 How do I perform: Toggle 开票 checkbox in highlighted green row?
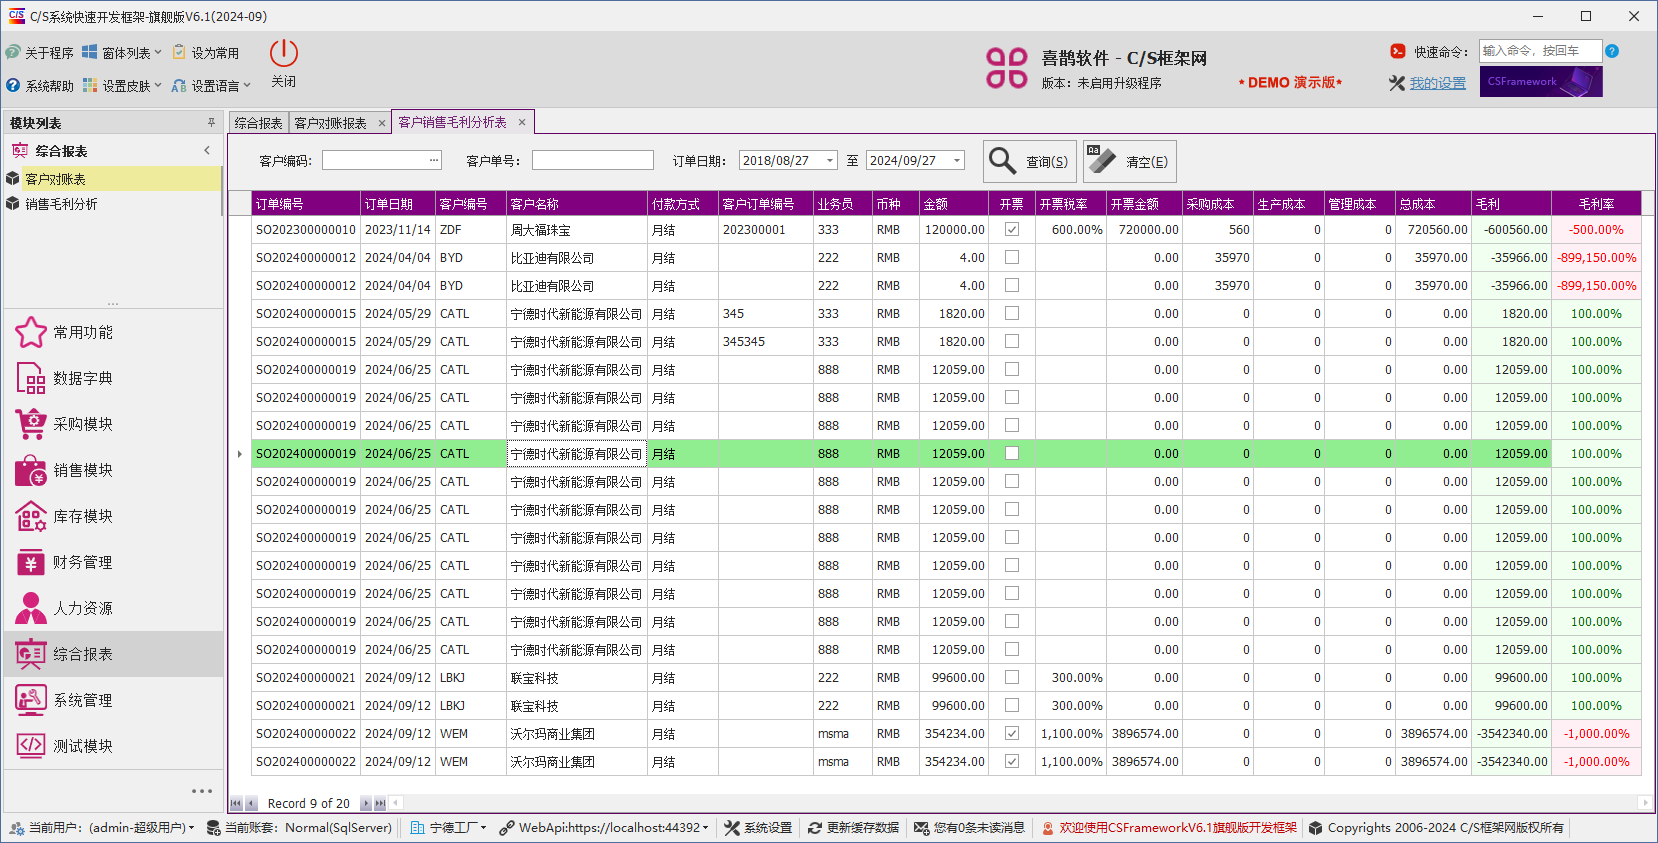(1012, 453)
